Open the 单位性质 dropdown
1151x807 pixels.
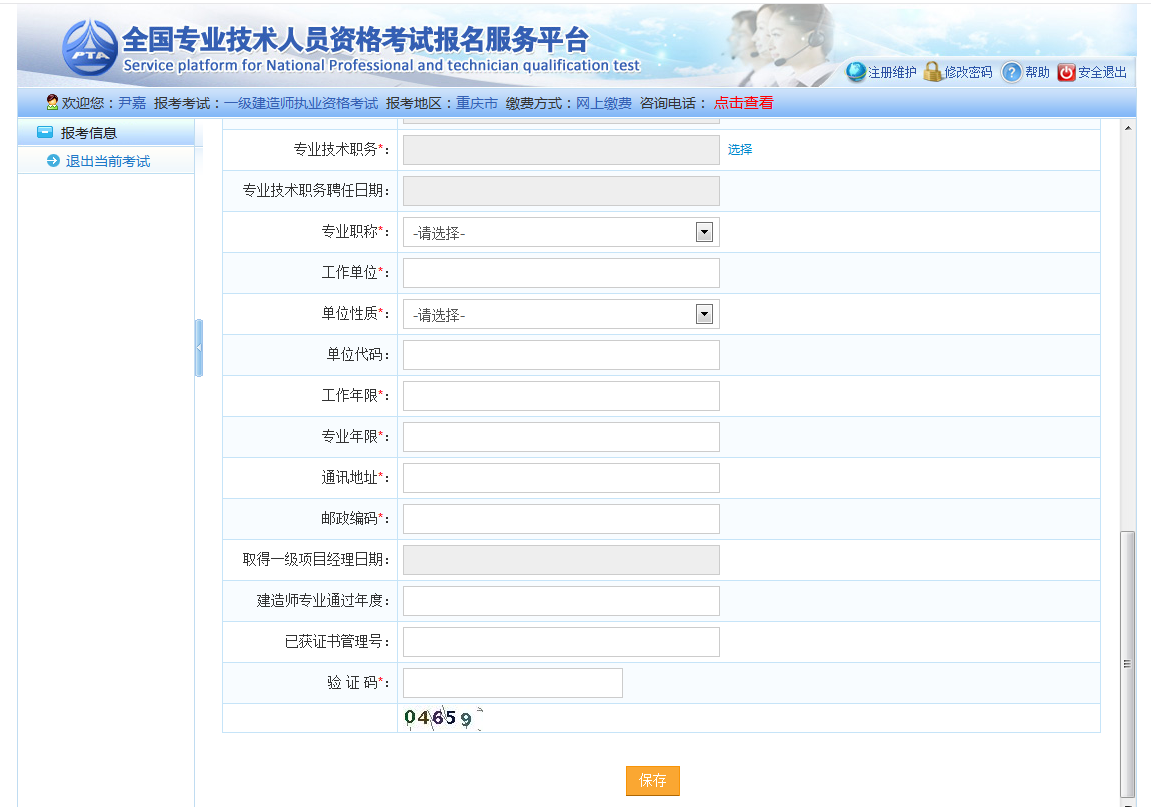pos(560,314)
